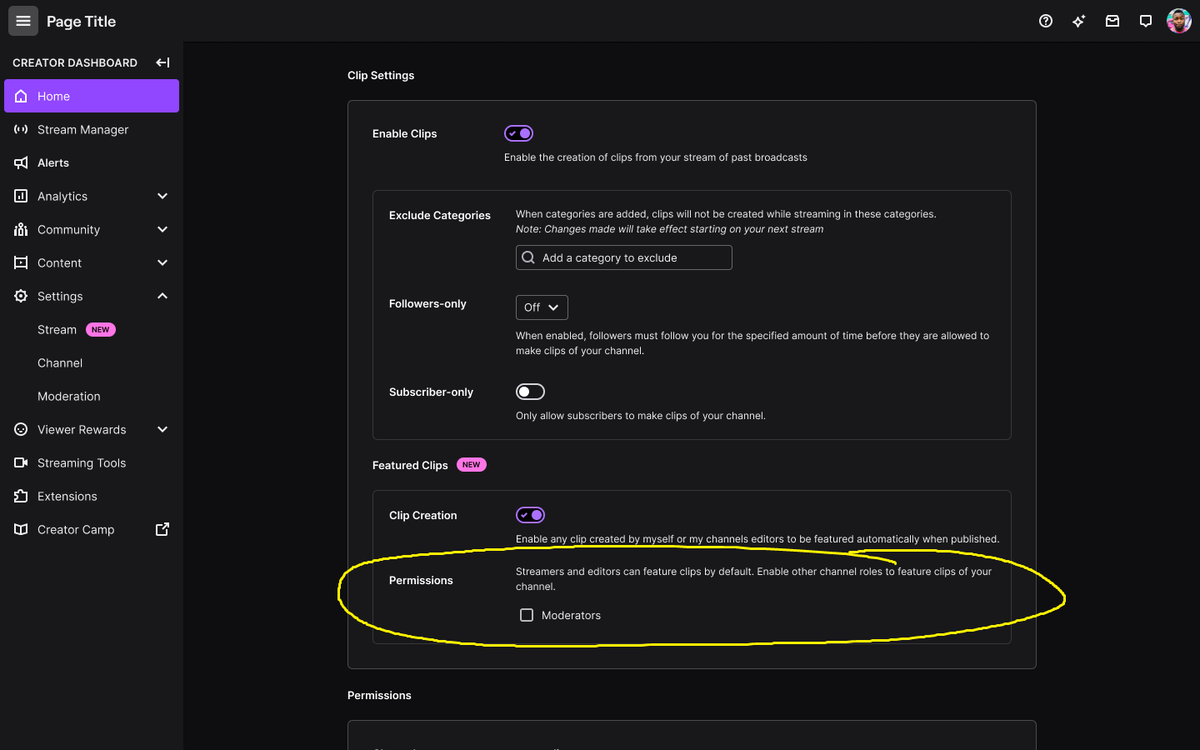Click the Extensions puzzle icon

point(21,496)
